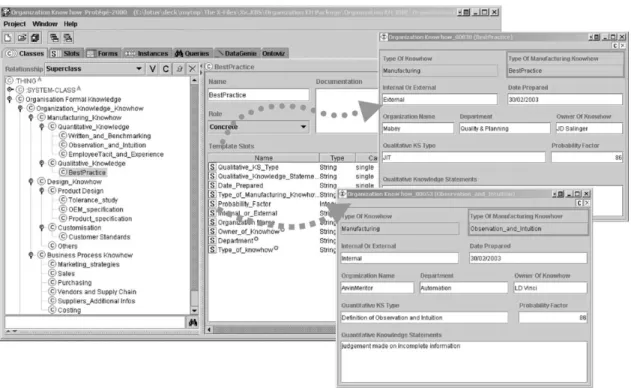Click Template Slots horizontal scrollbar left arrow
The height and width of the screenshot is (391, 631).
point(209,329)
